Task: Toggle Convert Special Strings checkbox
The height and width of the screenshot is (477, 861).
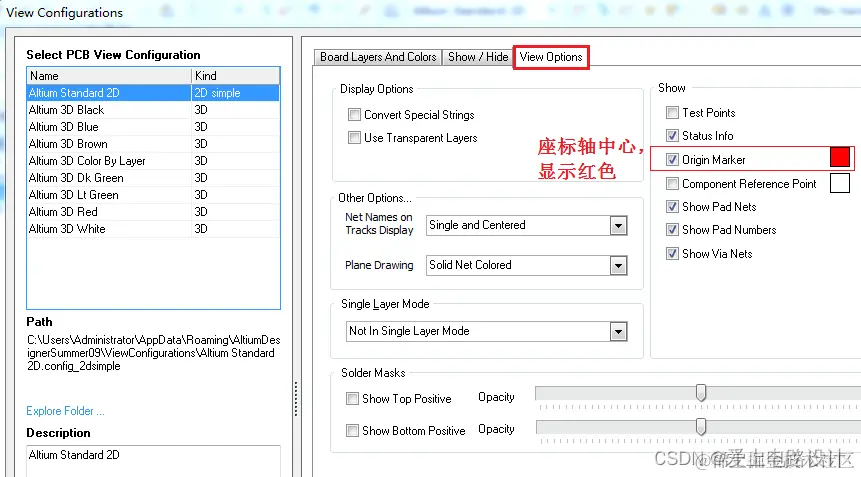Action: coord(354,115)
